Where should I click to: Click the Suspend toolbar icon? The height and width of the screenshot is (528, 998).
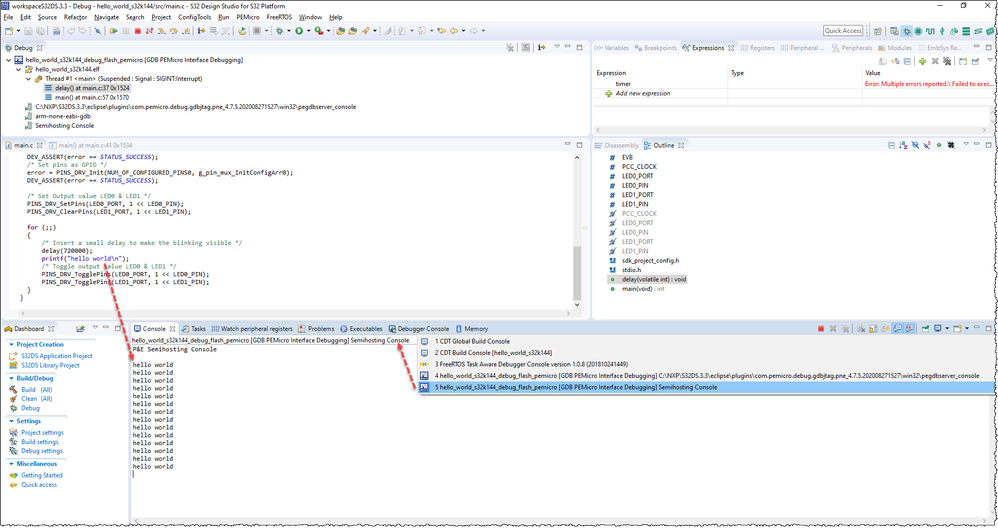(x=125, y=31)
